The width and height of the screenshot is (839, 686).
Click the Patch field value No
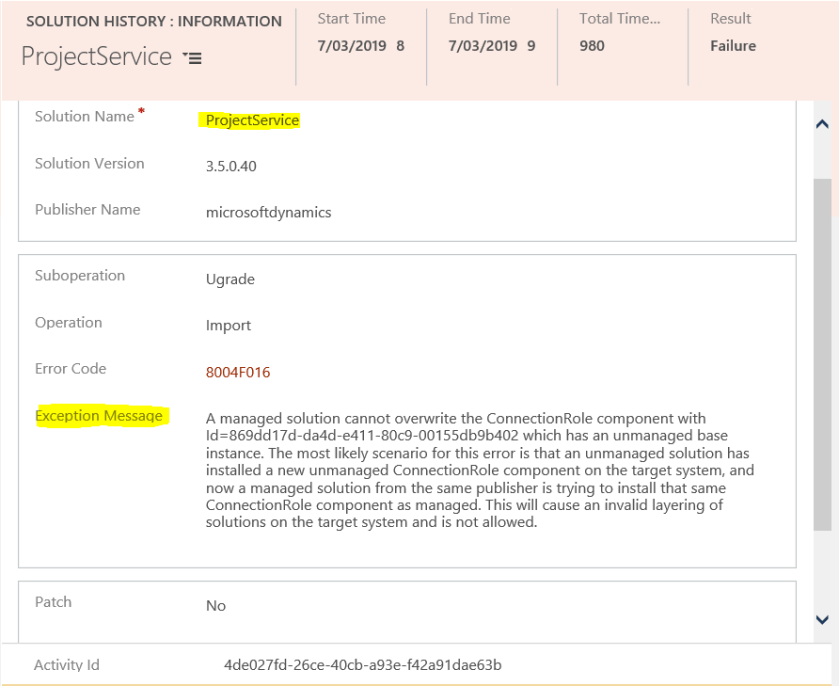(x=217, y=606)
